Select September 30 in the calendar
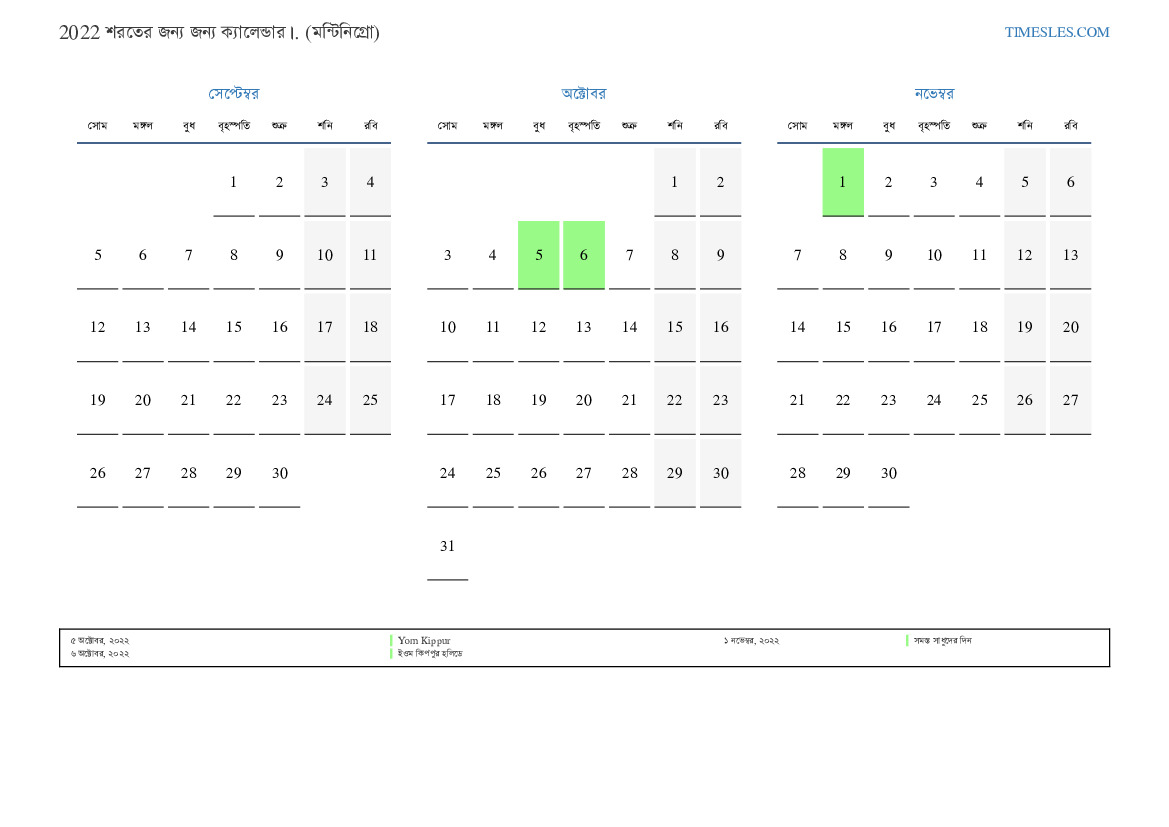Image resolution: width=1169 pixels, height=827 pixels. pos(279,473)
